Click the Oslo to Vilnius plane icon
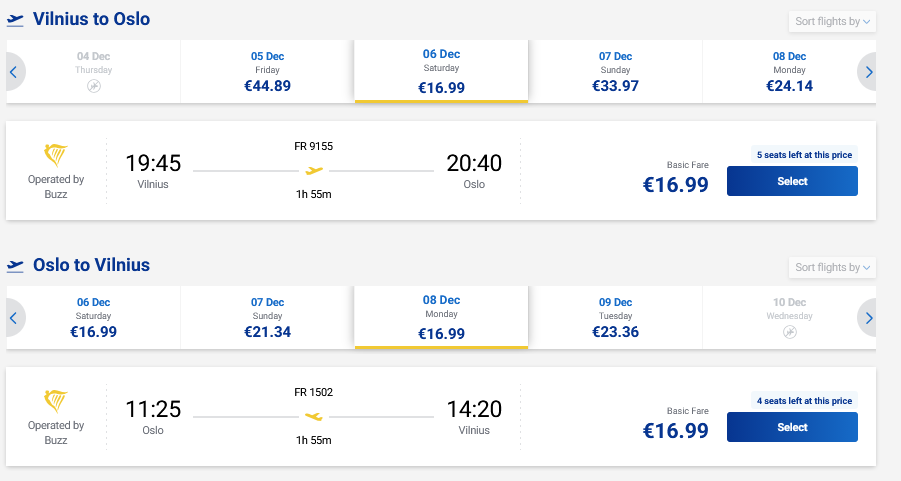This screenshot has width=901, height=481. (x=15, y=266)
